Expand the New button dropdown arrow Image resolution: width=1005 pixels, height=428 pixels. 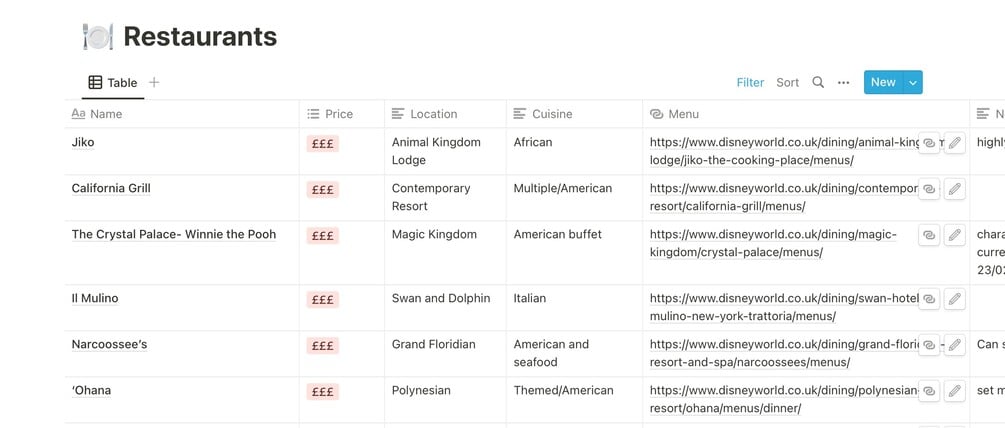[x=912, y=83]
